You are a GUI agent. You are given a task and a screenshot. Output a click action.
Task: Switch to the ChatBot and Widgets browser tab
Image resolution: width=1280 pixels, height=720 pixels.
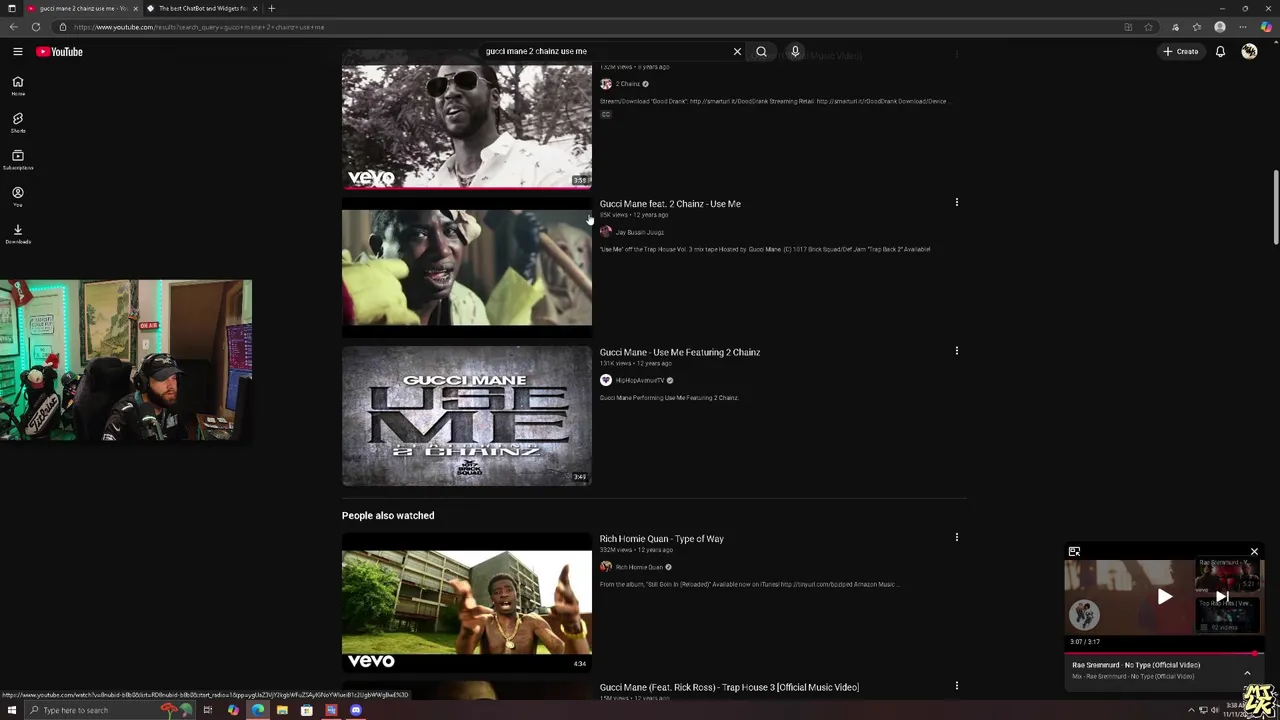pos(204,8)
